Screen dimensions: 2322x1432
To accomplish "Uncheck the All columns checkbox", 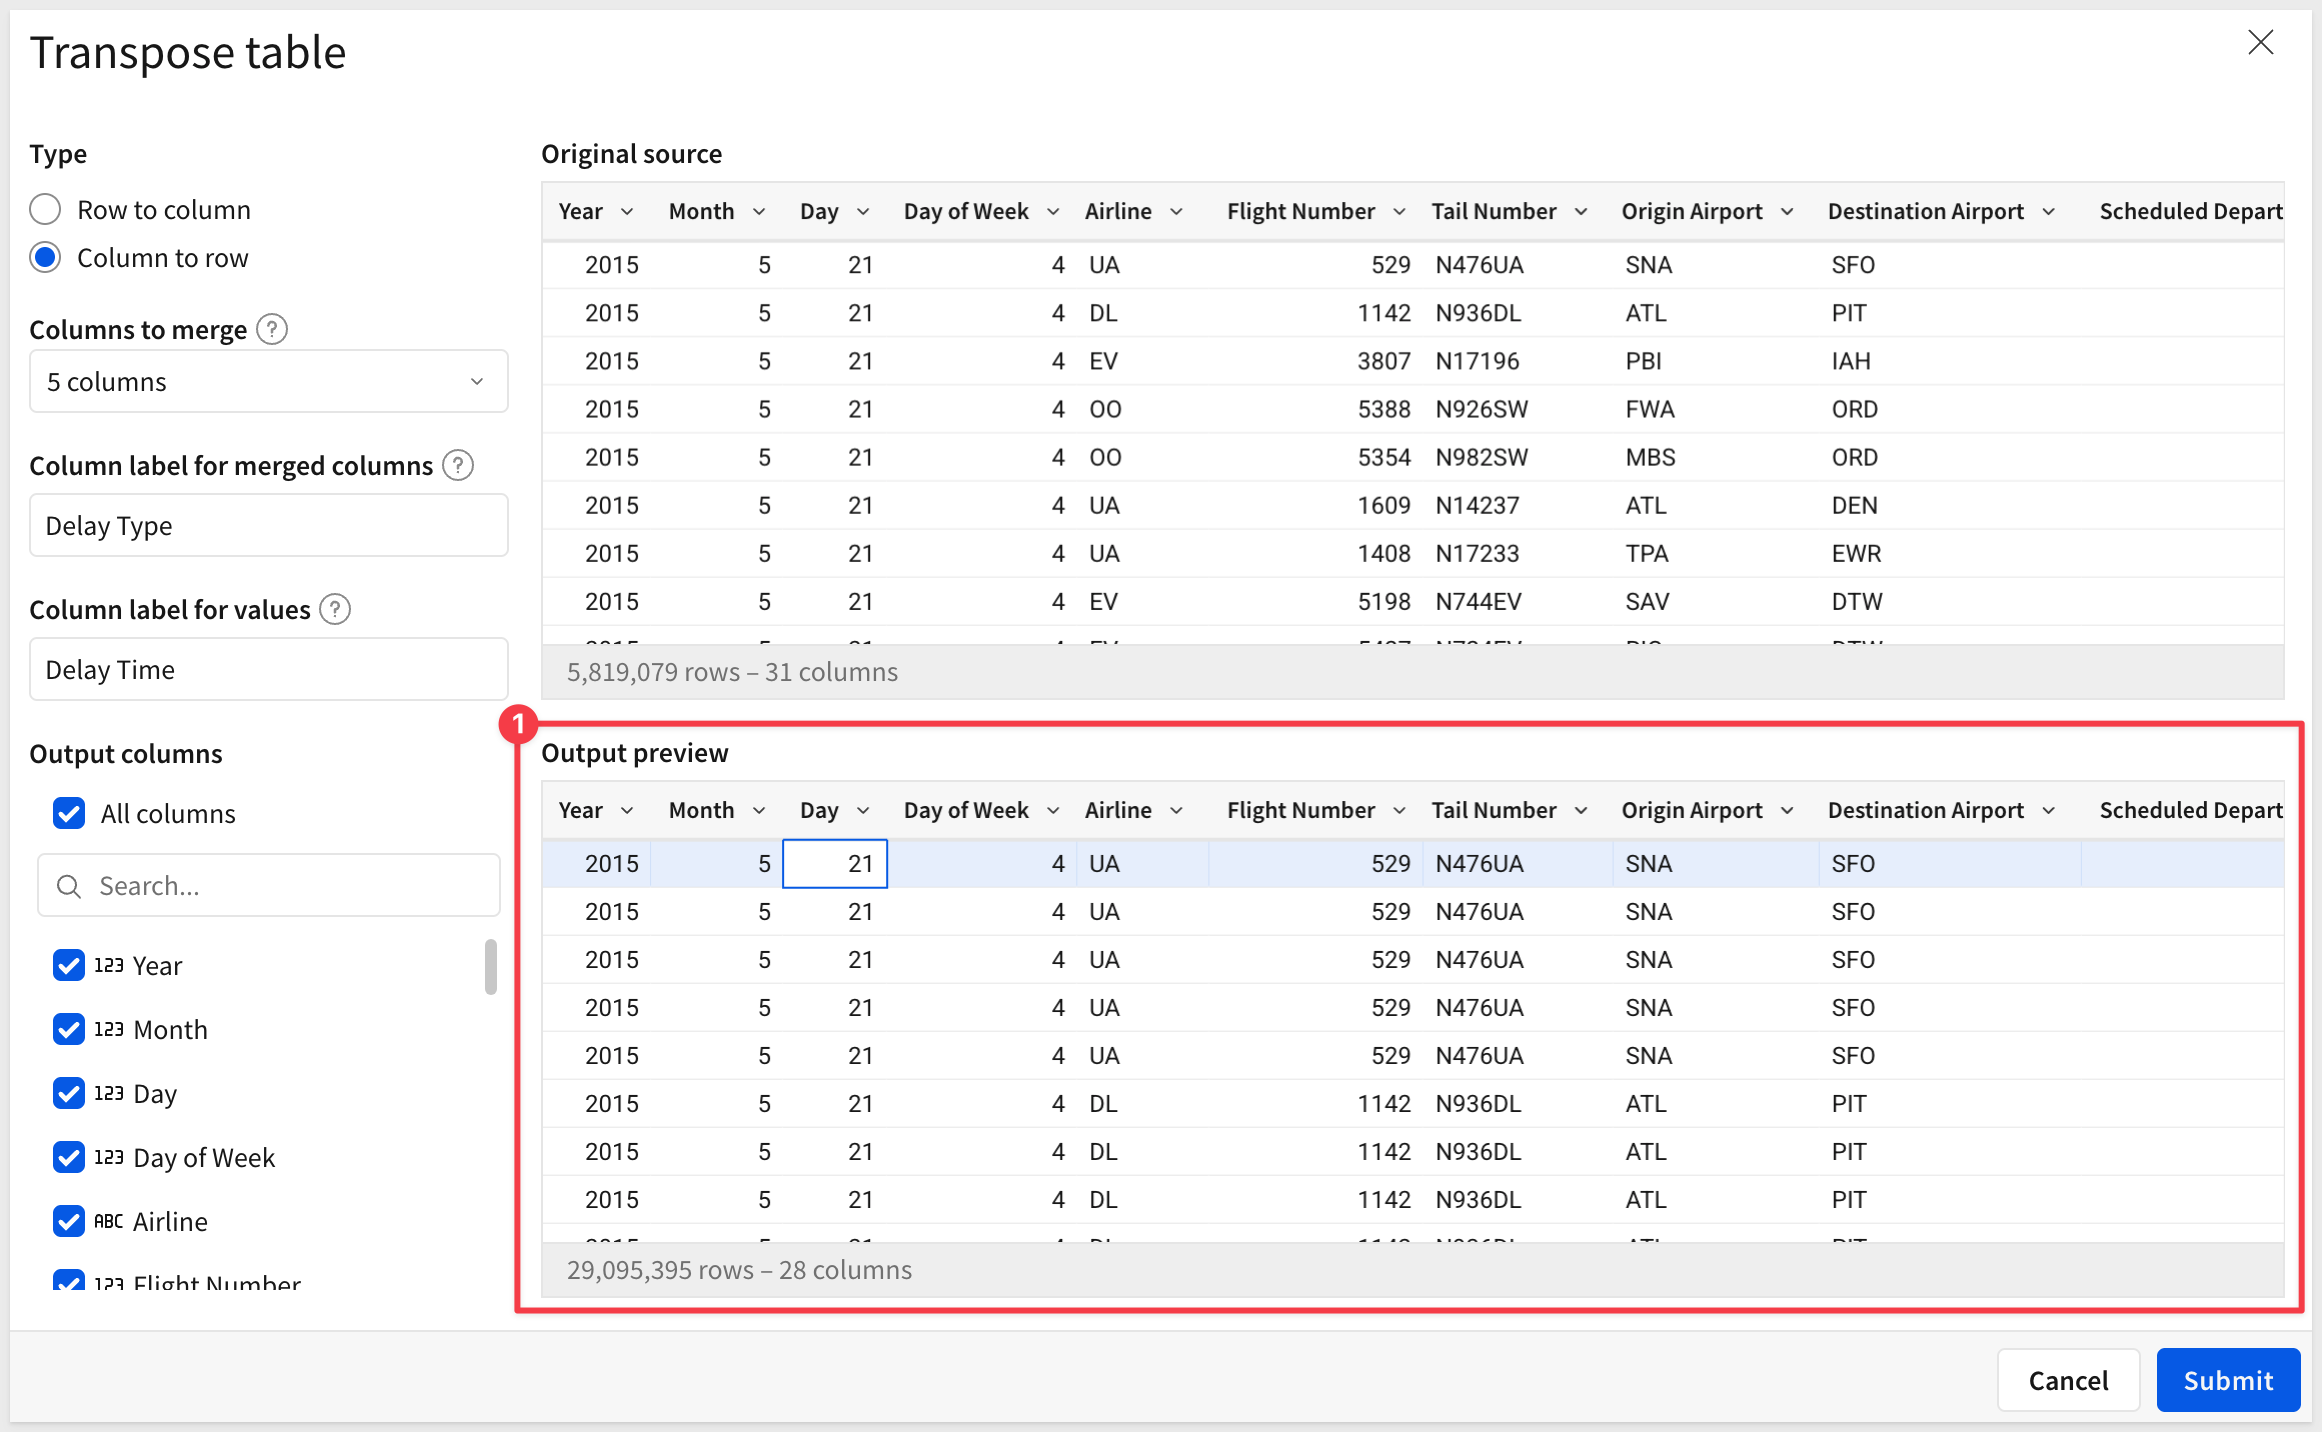I will [69, 813].
